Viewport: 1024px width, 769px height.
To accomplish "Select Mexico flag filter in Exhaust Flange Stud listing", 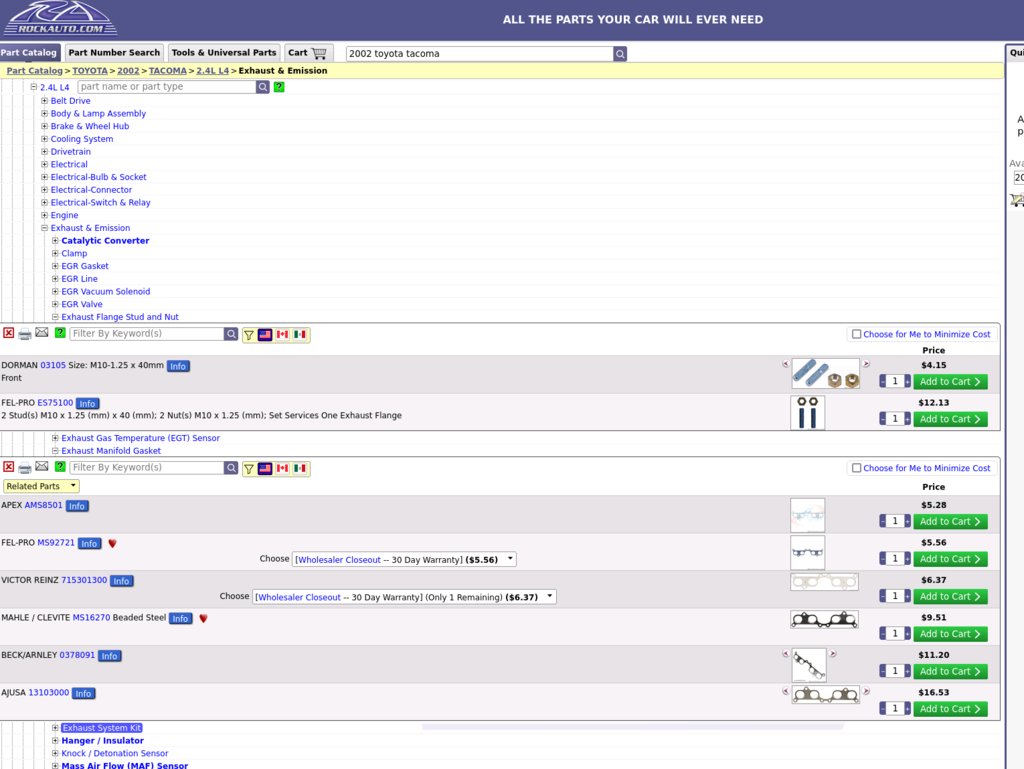I will point(300,335).
